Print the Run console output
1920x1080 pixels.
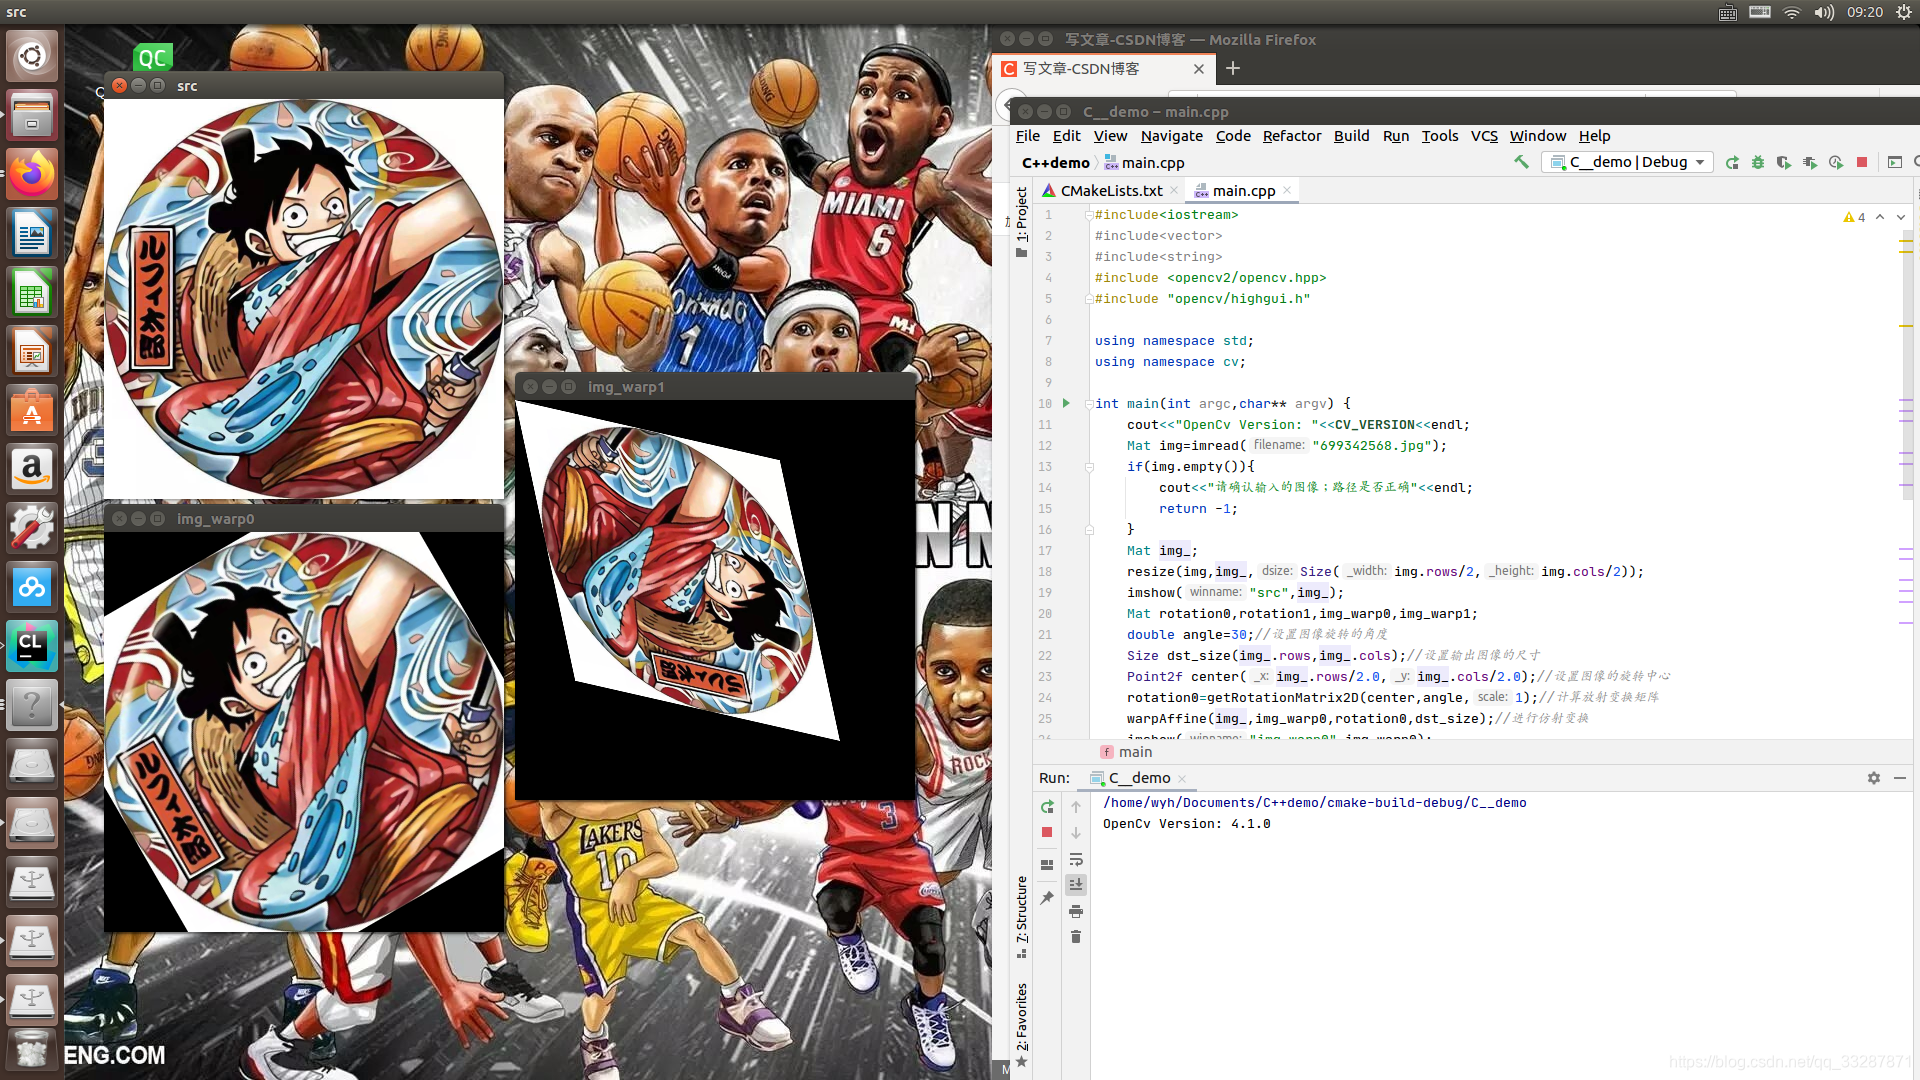(1076, 911)
